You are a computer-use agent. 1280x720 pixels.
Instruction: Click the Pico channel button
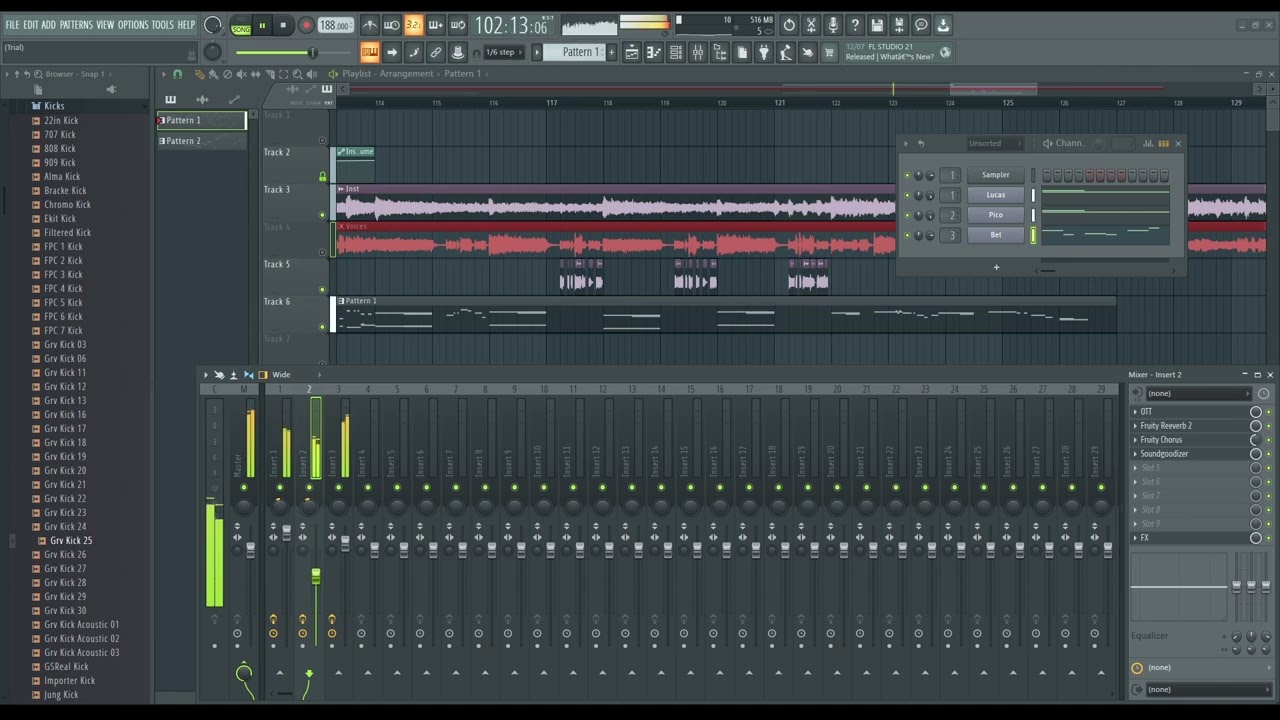click(x=995, y=215)
